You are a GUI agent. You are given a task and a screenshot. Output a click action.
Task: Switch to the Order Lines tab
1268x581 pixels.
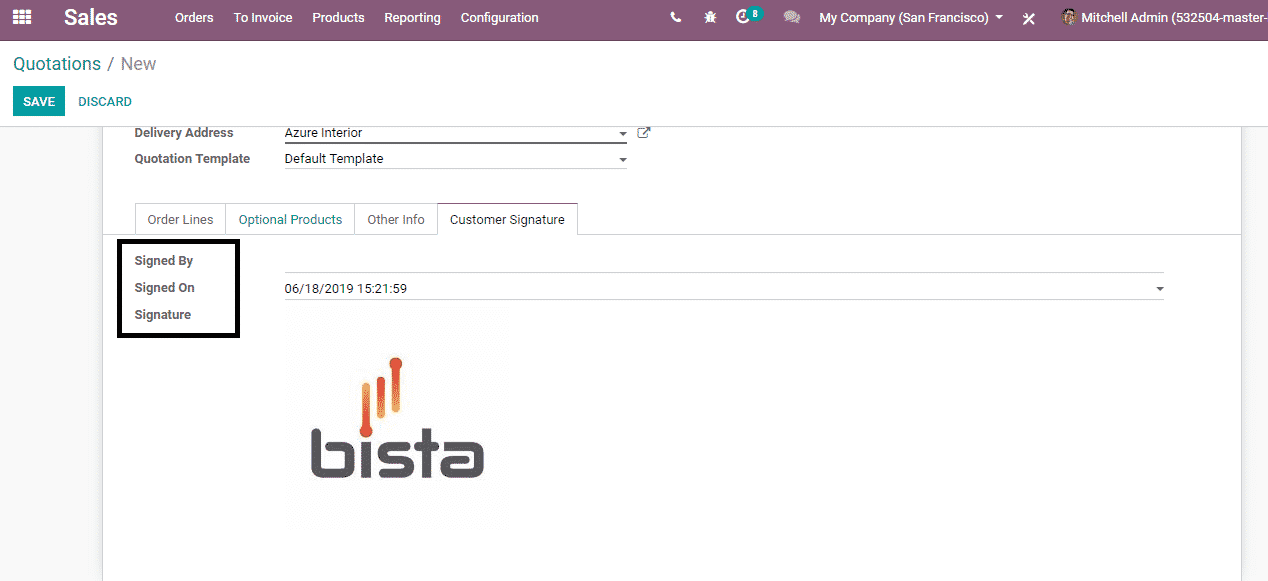pos(180,220)
